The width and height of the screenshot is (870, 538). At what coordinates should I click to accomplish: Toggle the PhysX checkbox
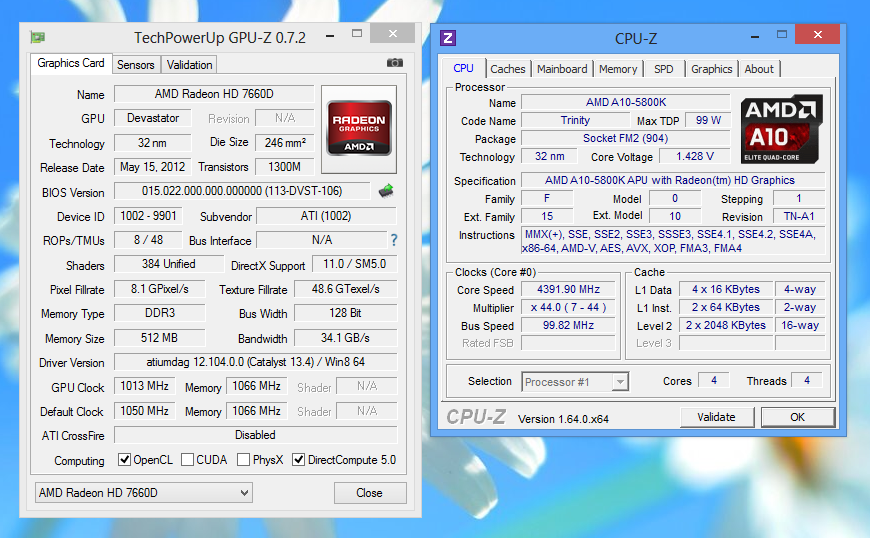coord(243,460)
